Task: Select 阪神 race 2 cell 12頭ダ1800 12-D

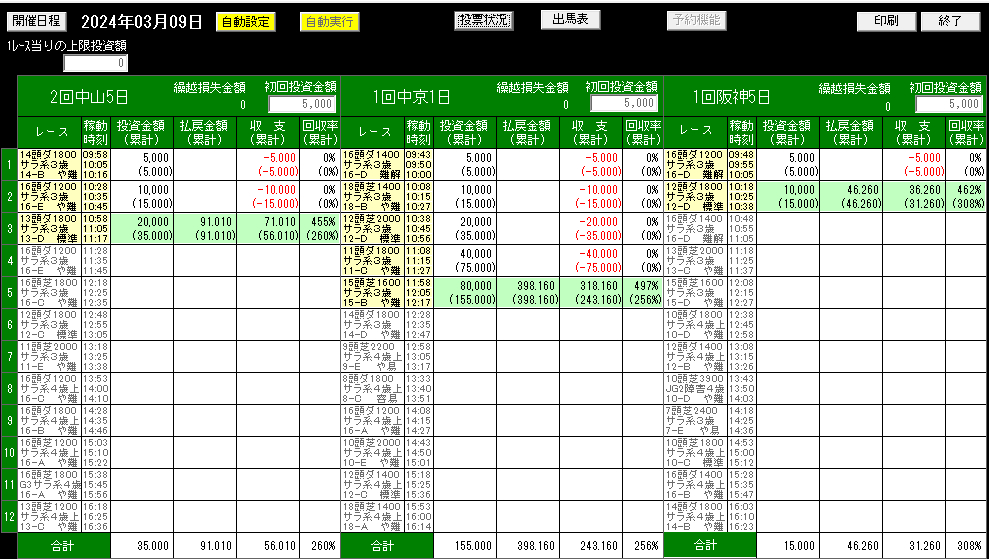Action: [696, 197]
